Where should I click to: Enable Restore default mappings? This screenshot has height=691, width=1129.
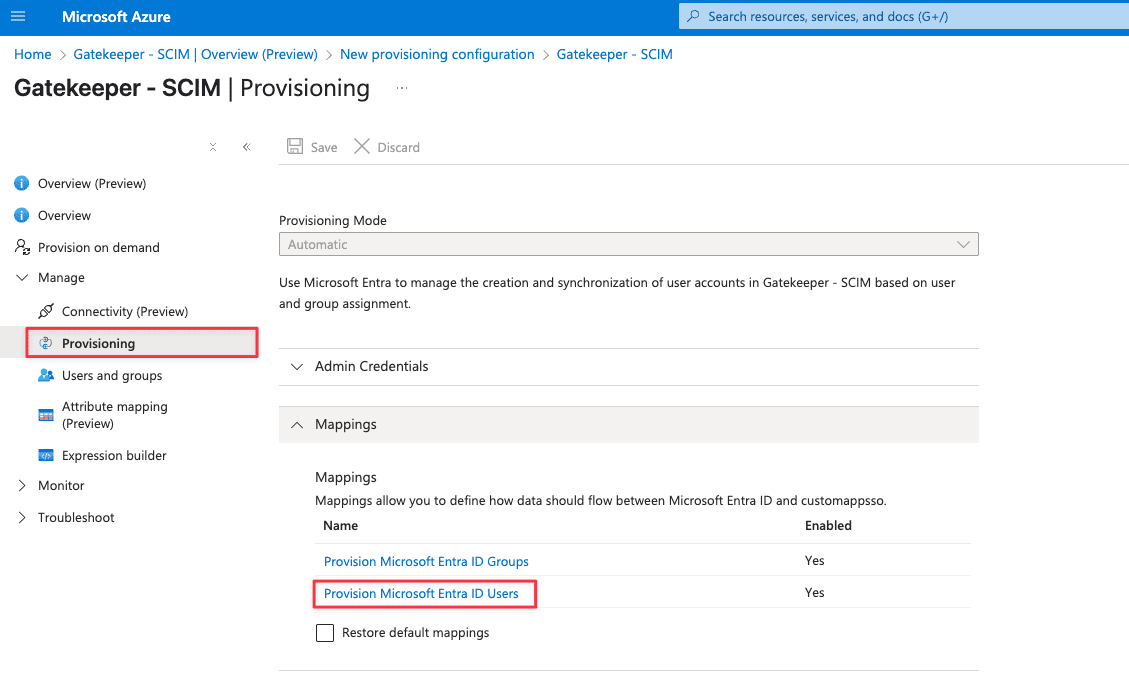coord(324,632)
